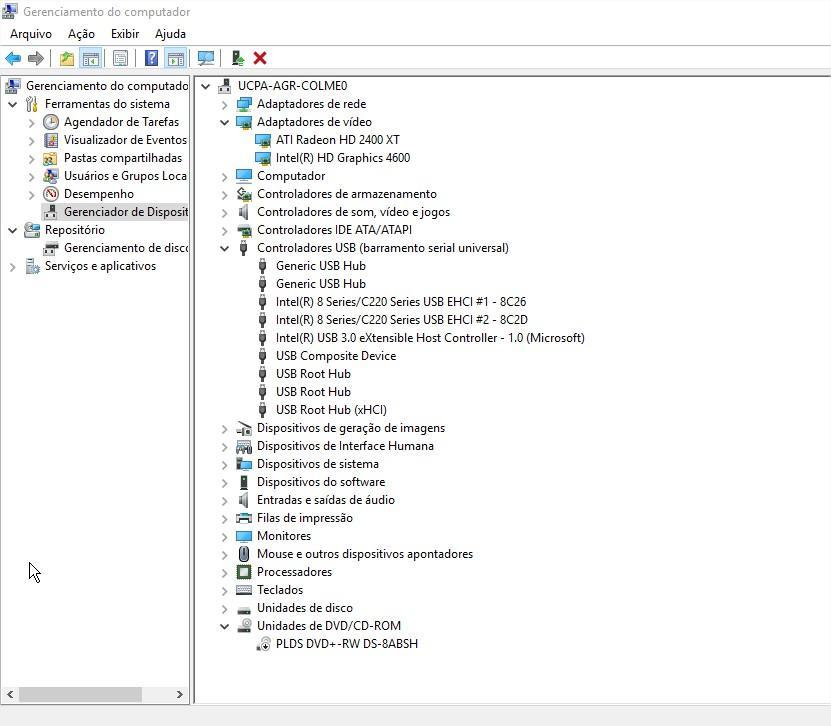The image size is (831, 726).
Task: Select Controladores IDE ATA/ATAPI category
Action: (334, 230)
